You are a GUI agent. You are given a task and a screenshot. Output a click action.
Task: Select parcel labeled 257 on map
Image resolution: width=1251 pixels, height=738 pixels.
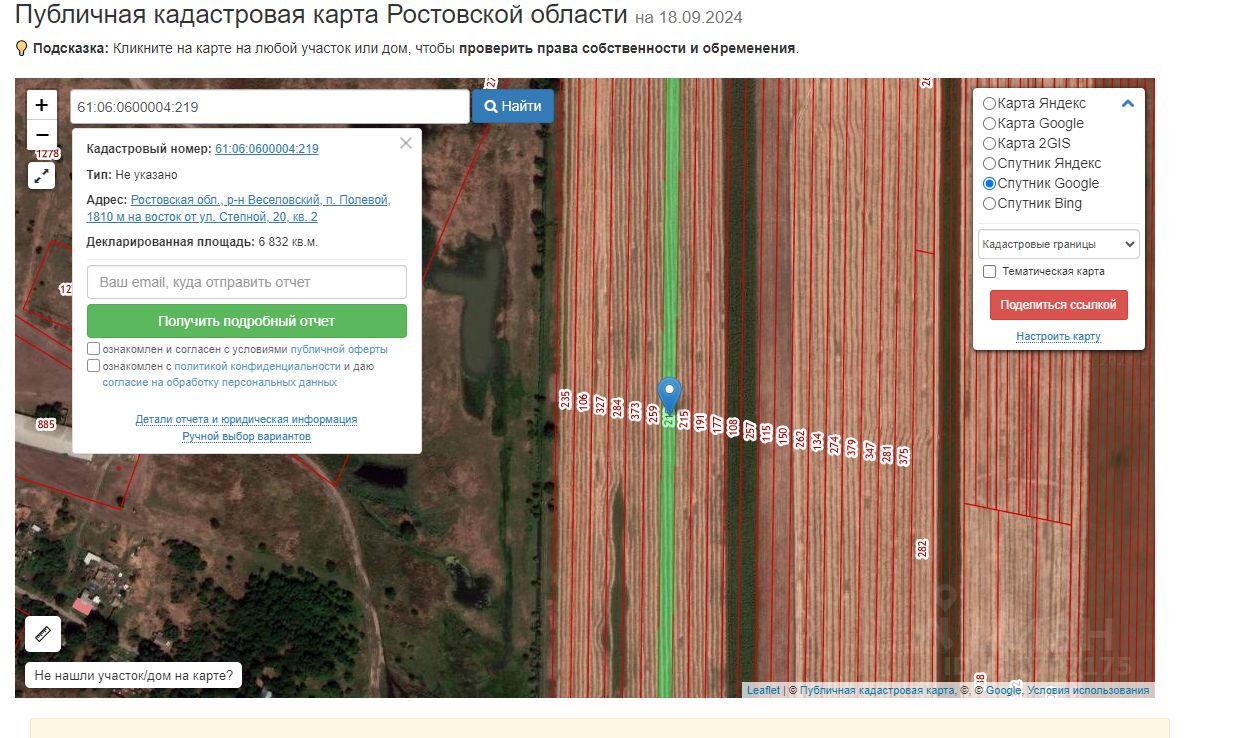(x=750, y=431)
